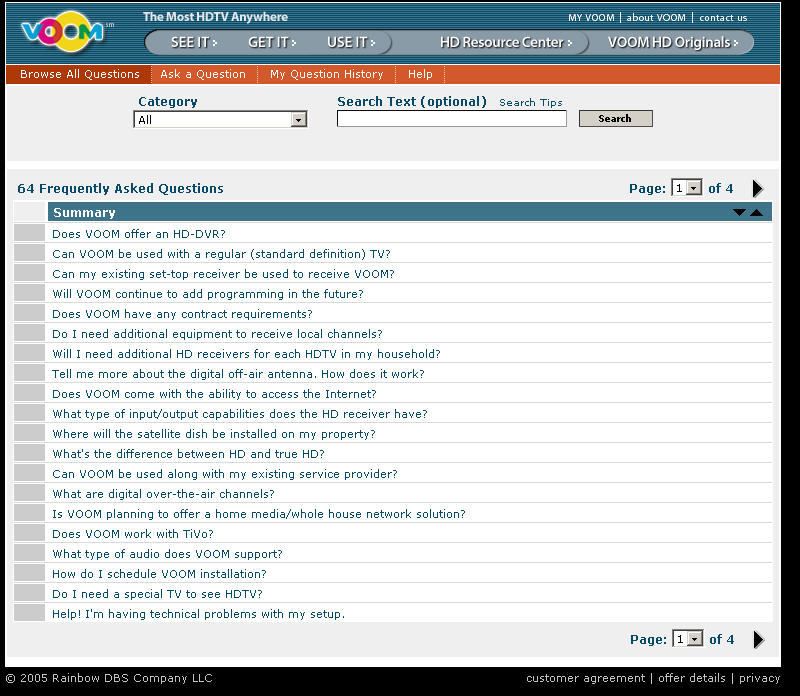Viewport: 800px width, 696px height.
Task: Open the GET IT menu
Action: coord(272,42)
